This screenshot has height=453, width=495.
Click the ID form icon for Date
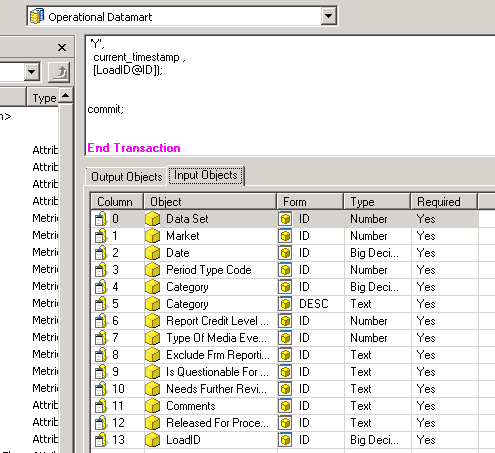point(285,253)
